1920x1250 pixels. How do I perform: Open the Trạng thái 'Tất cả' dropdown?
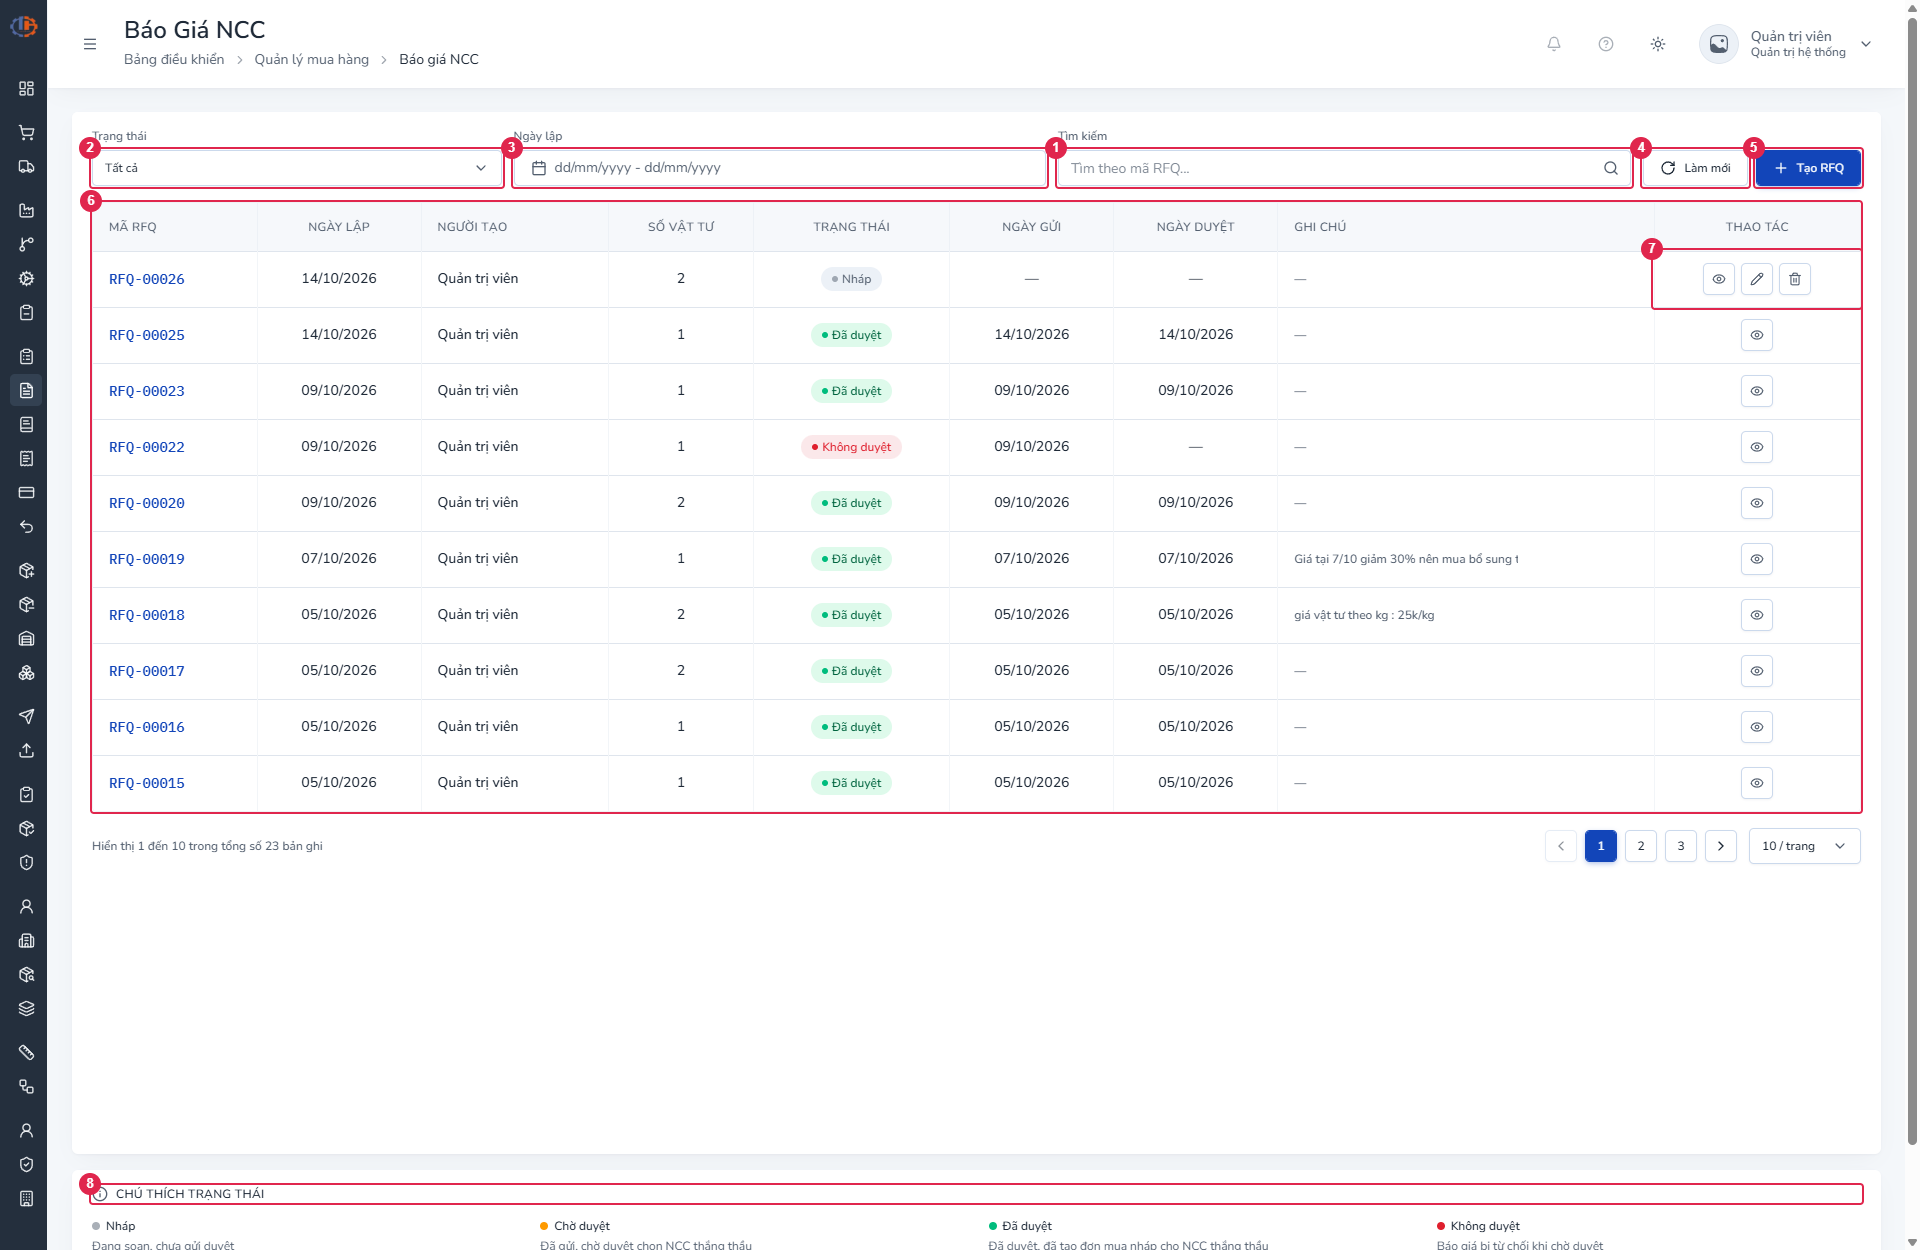click(297, 168)
